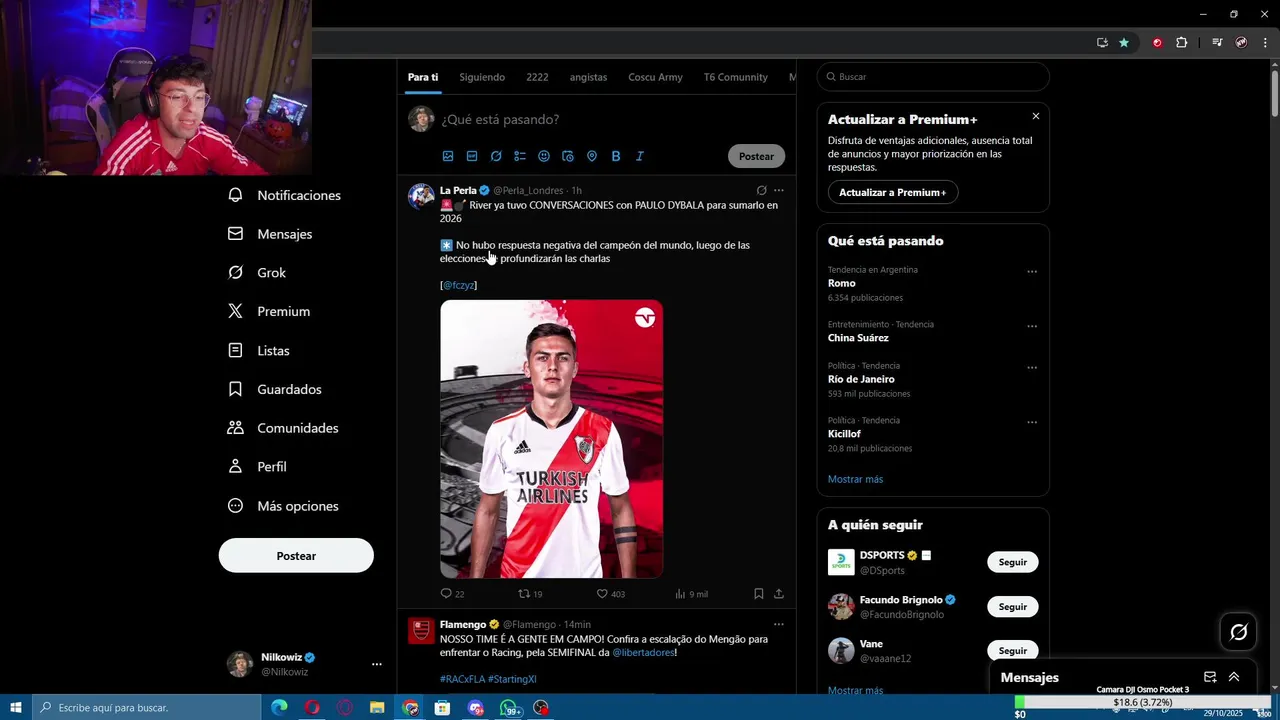Screen dimensions: 1280x720
Task: Open the T6 Comunnity tab
Action: [x=735, y=77]
